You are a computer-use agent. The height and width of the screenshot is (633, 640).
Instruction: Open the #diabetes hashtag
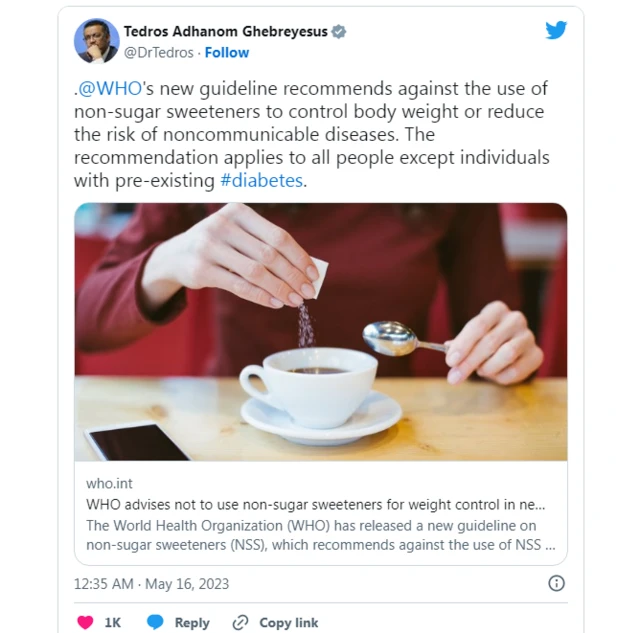[262, 180]
